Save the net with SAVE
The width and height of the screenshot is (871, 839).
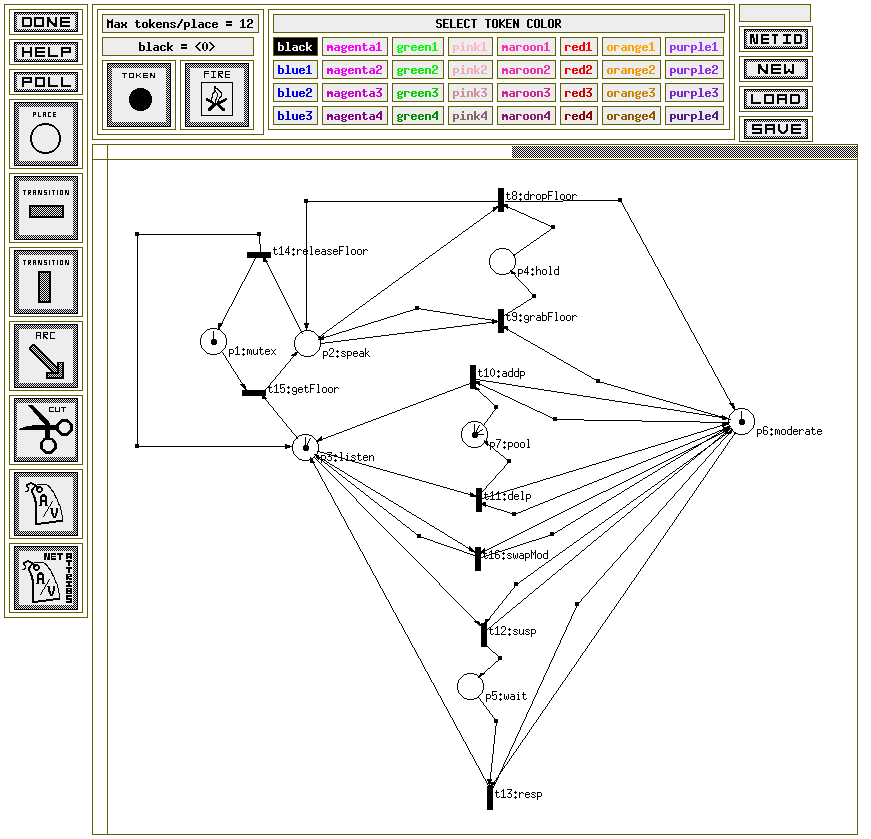point(775,129)
